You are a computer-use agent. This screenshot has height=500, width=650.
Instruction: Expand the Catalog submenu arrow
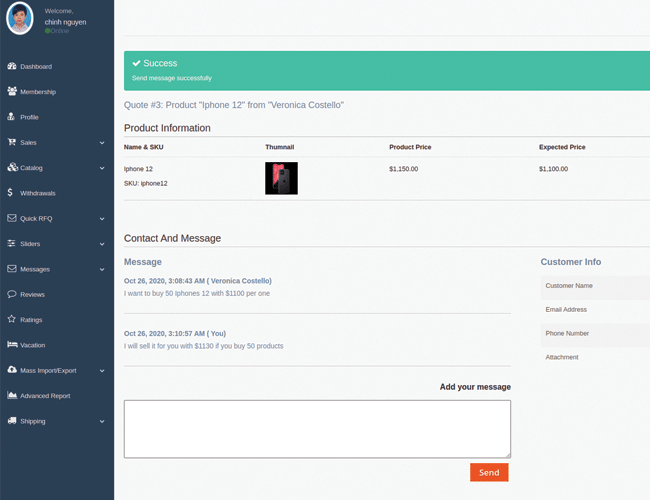[x=102, y=168]
